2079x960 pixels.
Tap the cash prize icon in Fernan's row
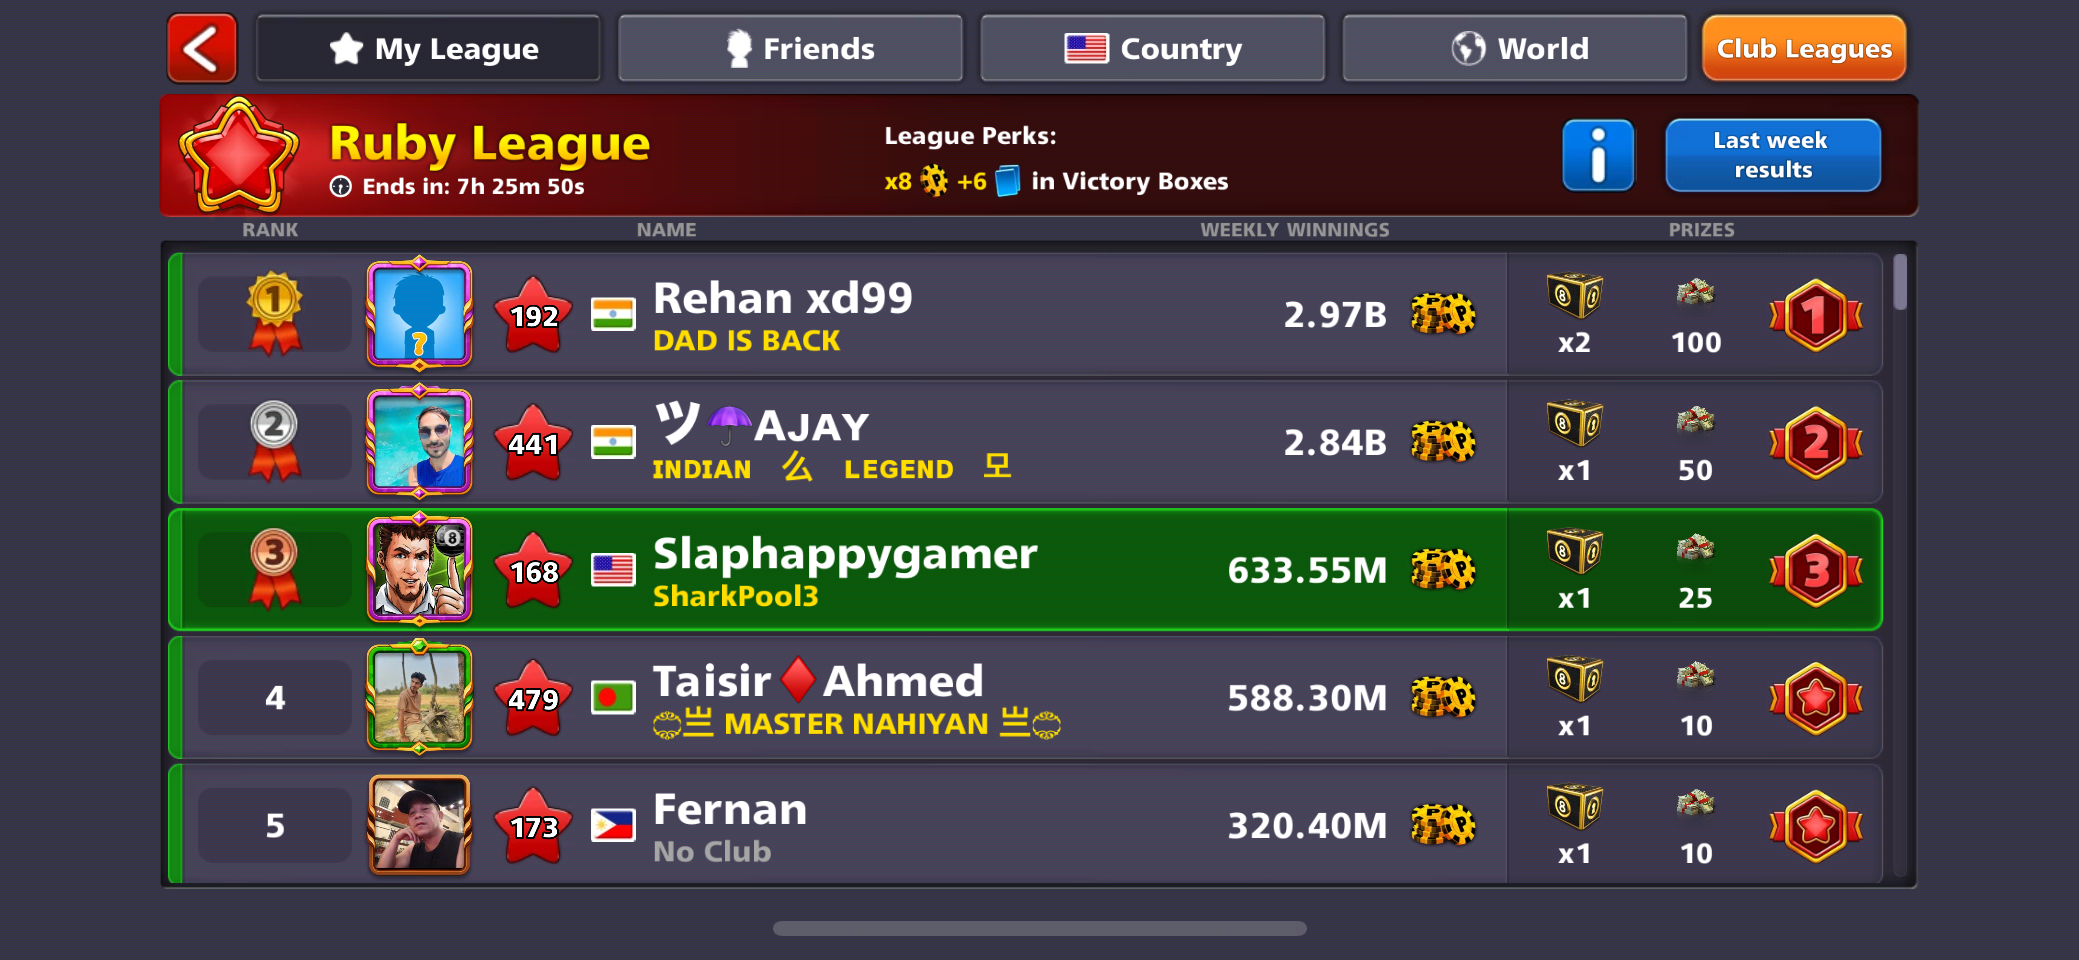coord(1695,804)
